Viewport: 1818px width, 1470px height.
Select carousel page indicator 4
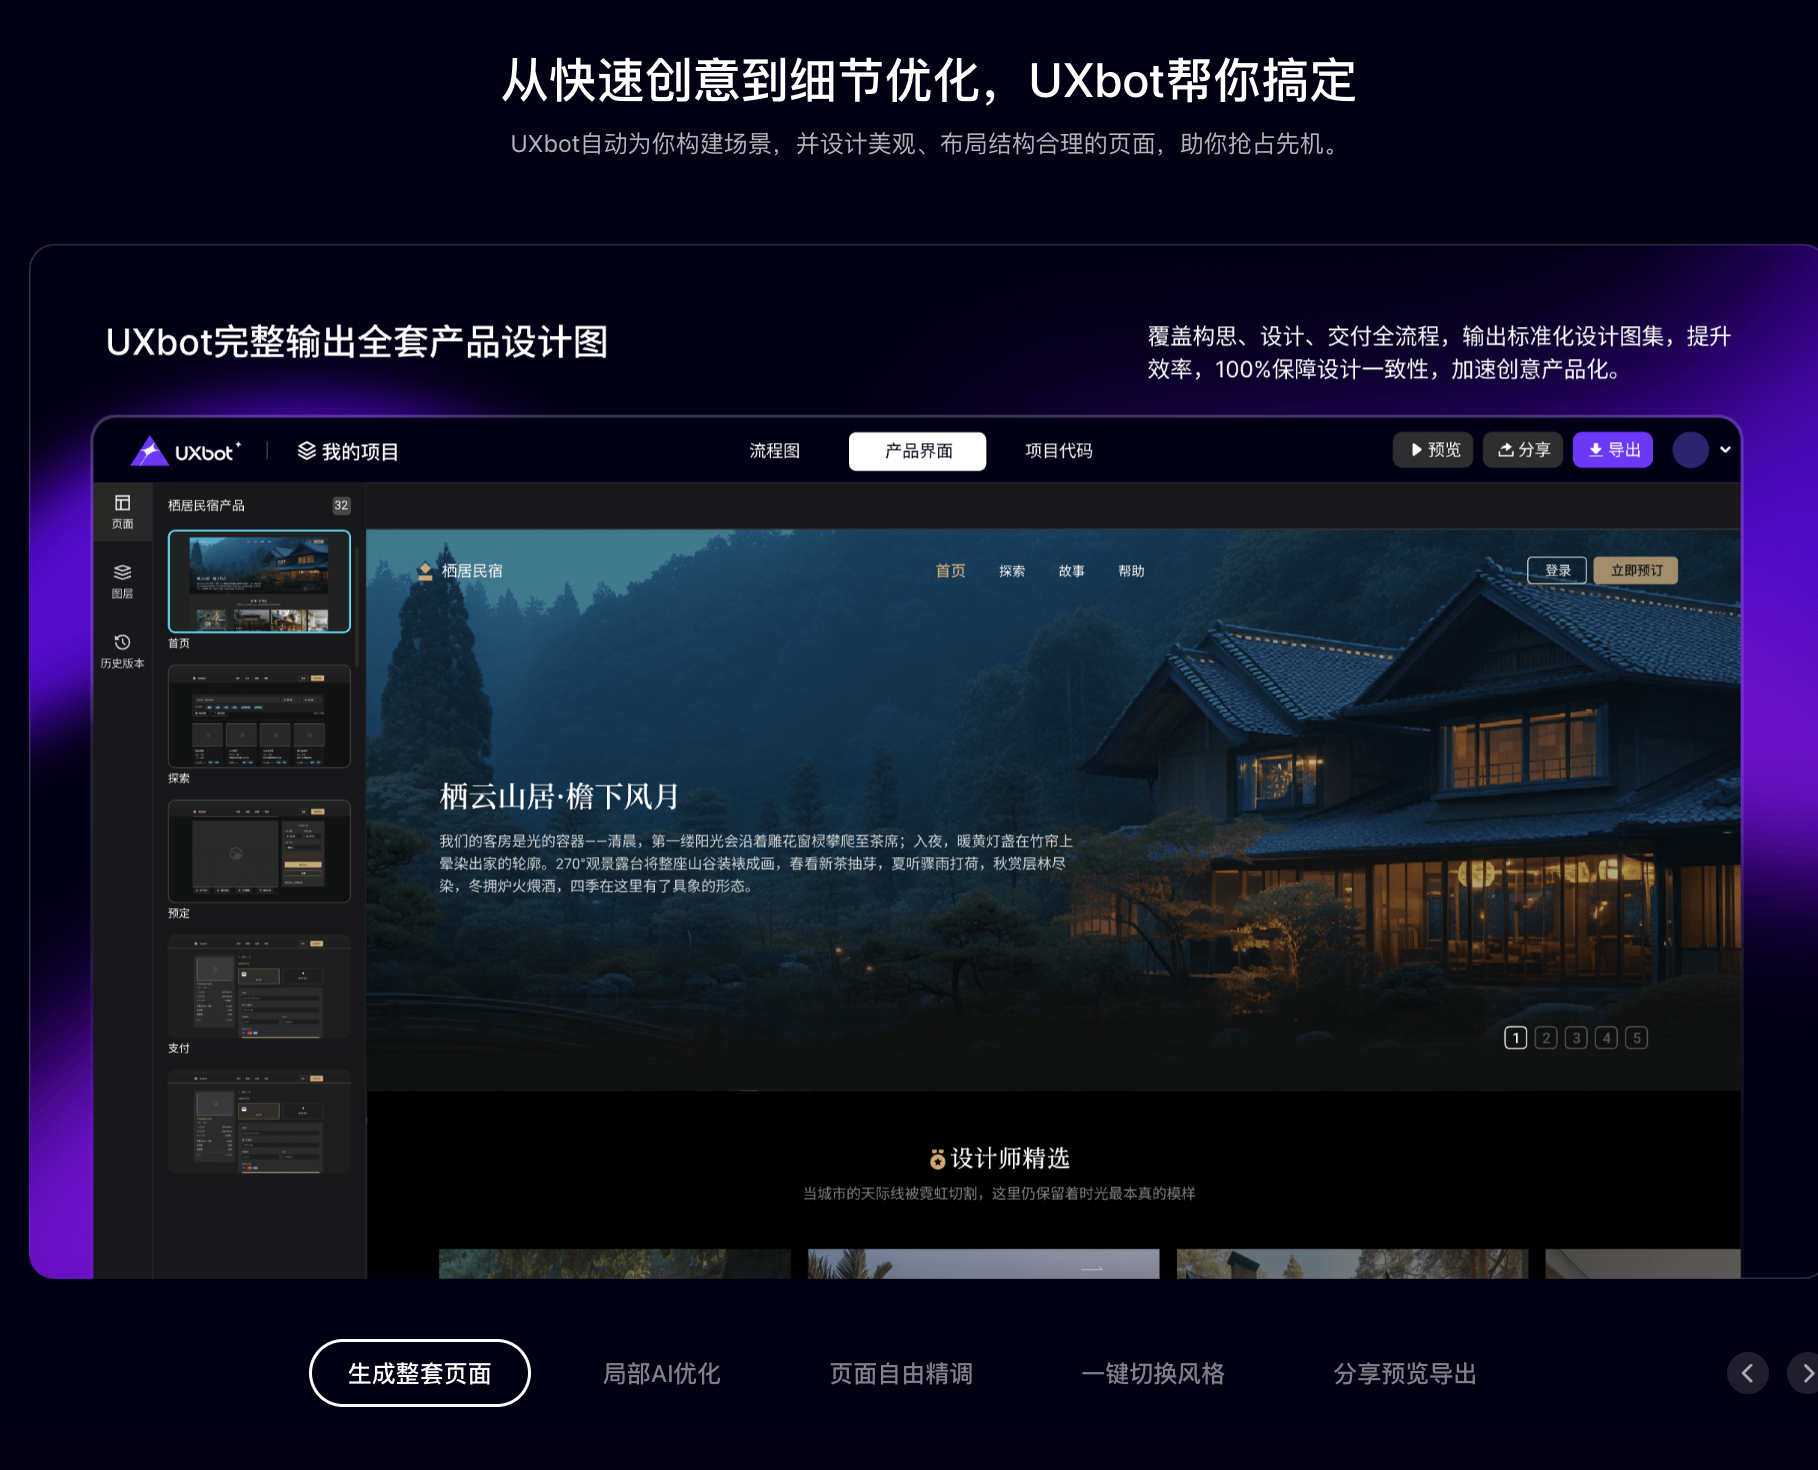coord(1606,1038)
